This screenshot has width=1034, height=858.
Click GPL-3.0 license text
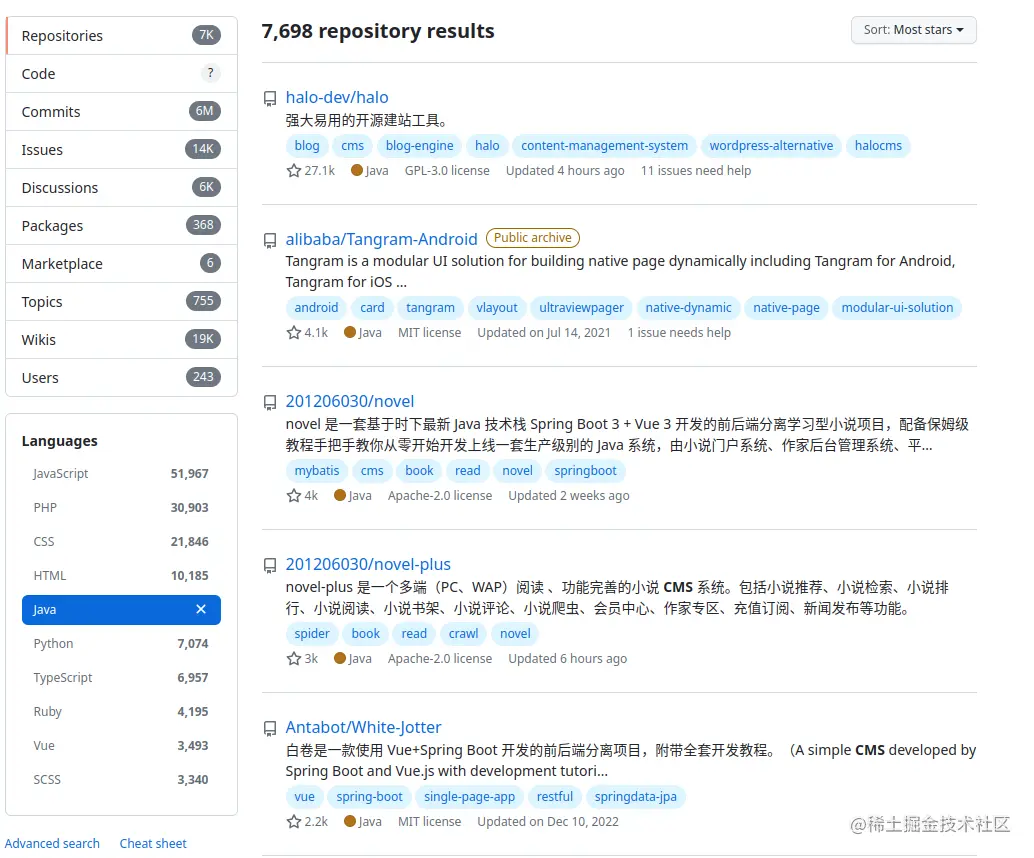click(x=447, y=171)
